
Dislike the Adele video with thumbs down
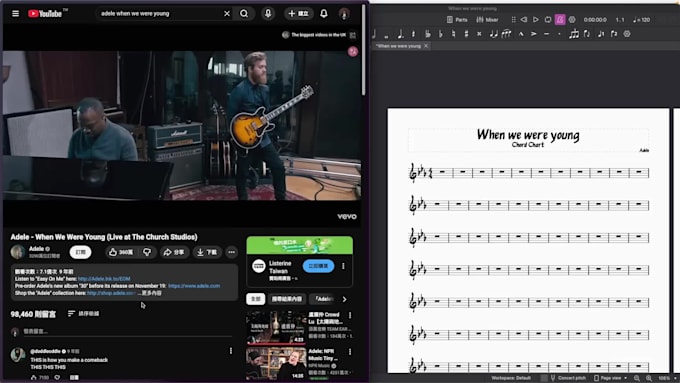pyautogui.click(x=147, y=252)
